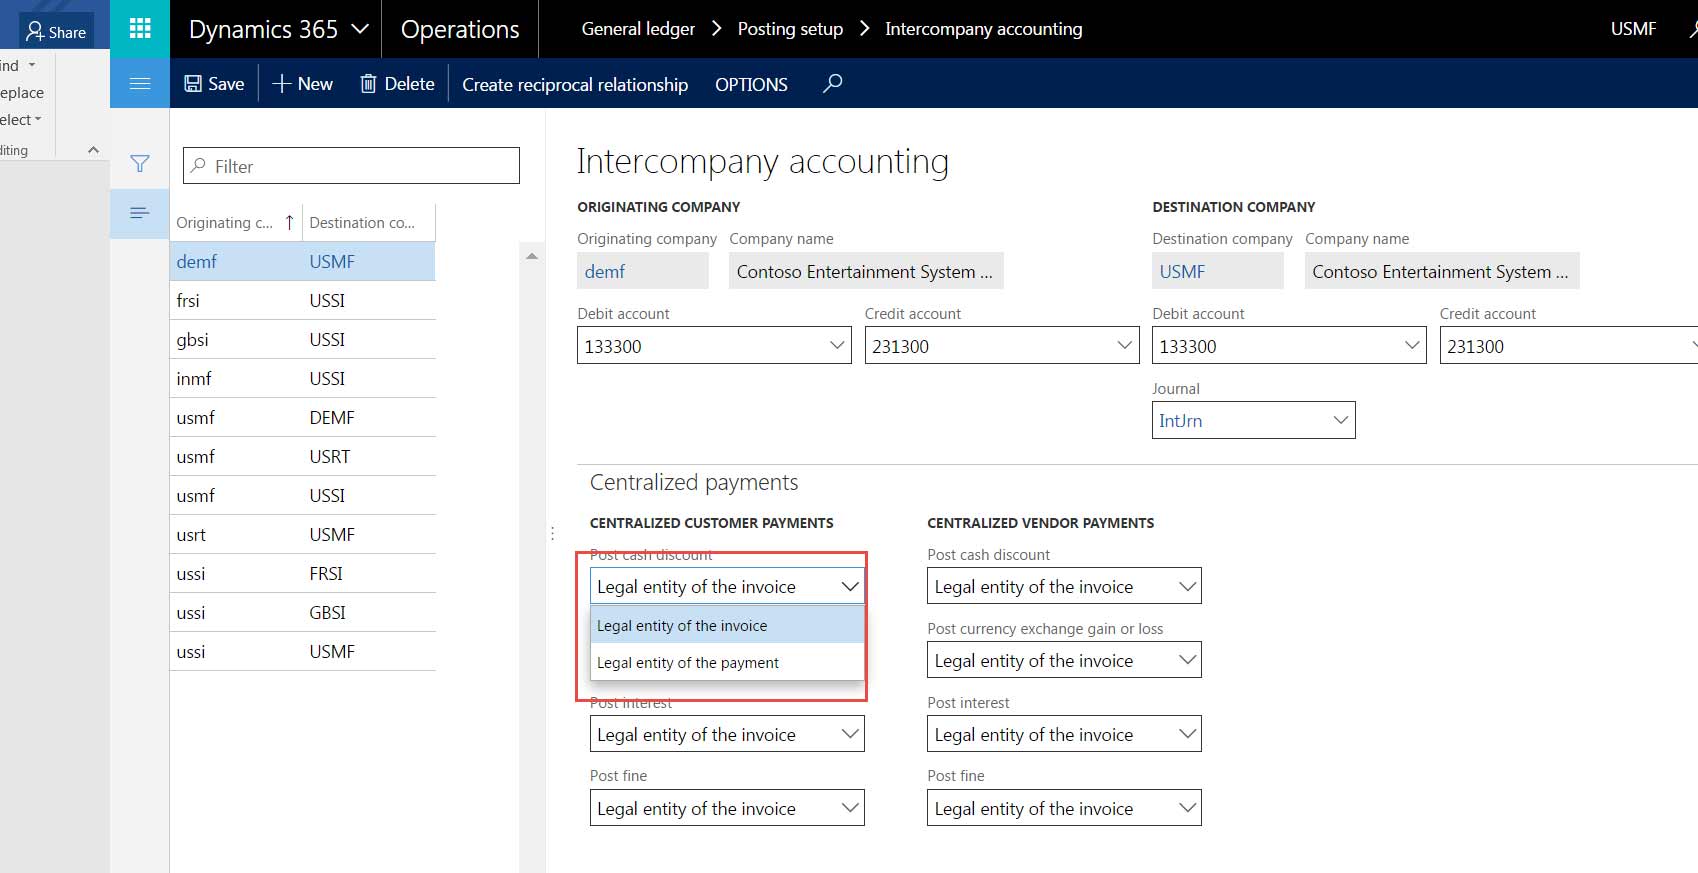Viewport: 1698px width, 873px height.
Task: Select the usmf to USRT row
Action: 302,457
